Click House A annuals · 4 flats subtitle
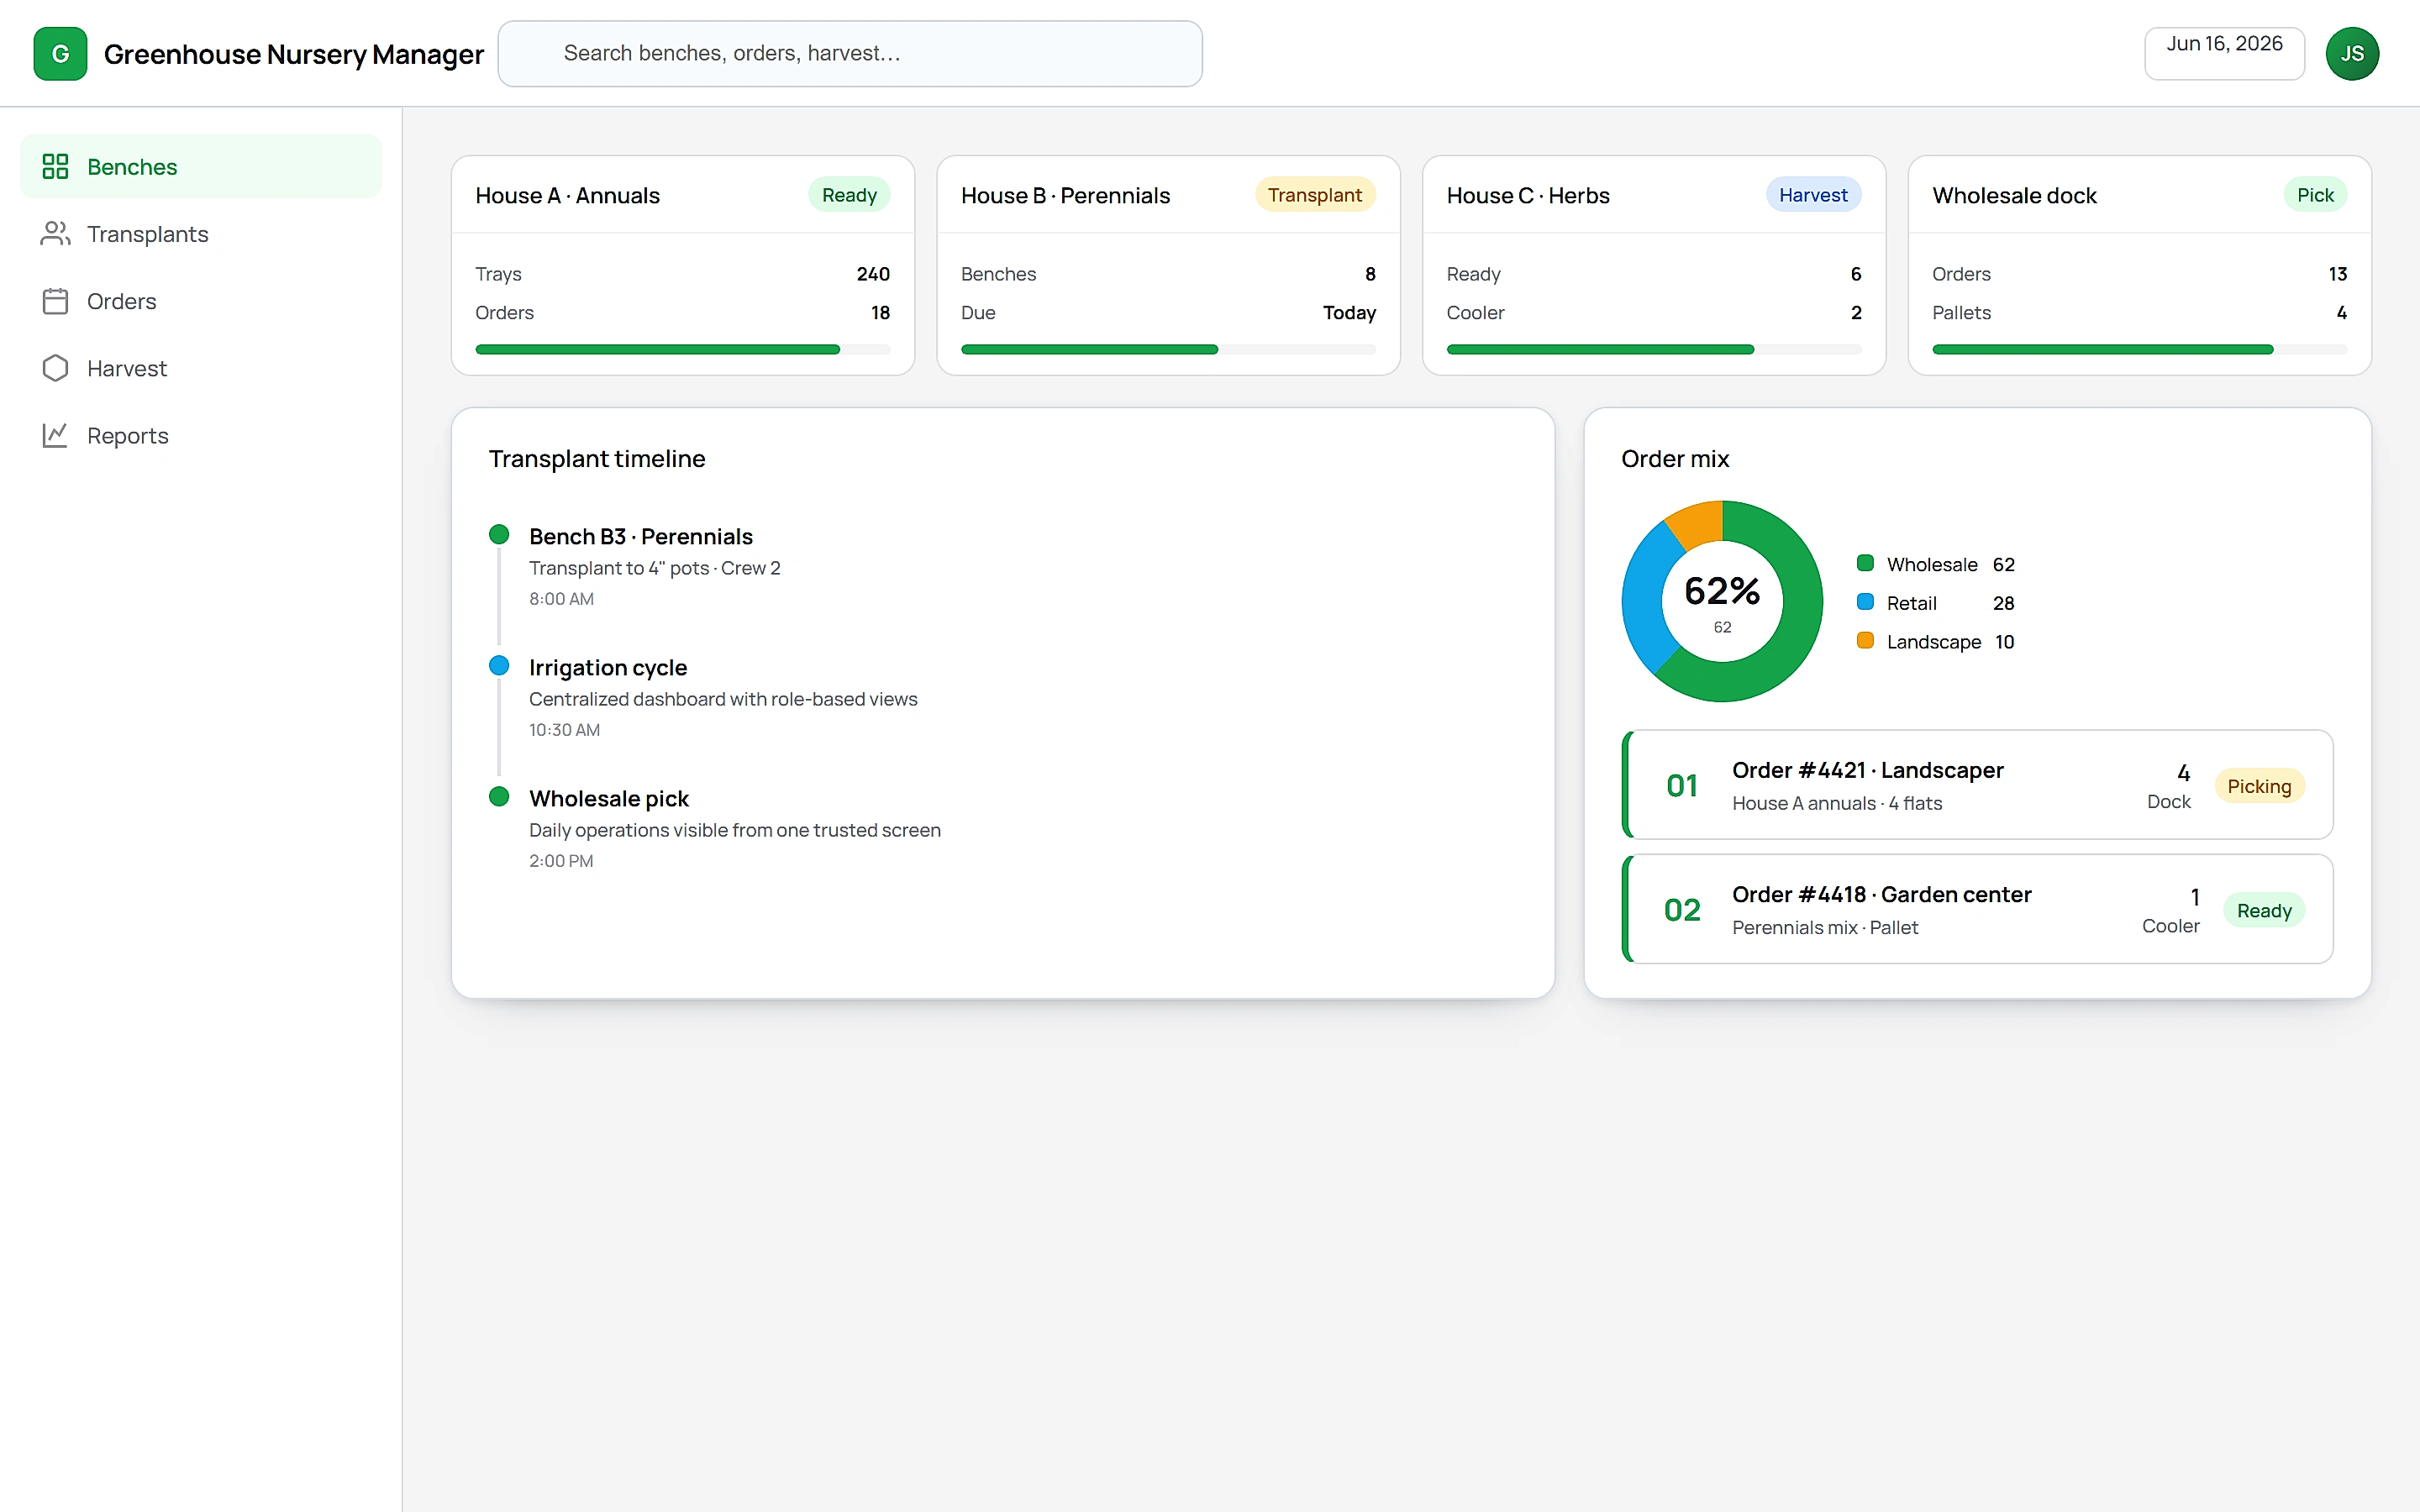 1837,803
